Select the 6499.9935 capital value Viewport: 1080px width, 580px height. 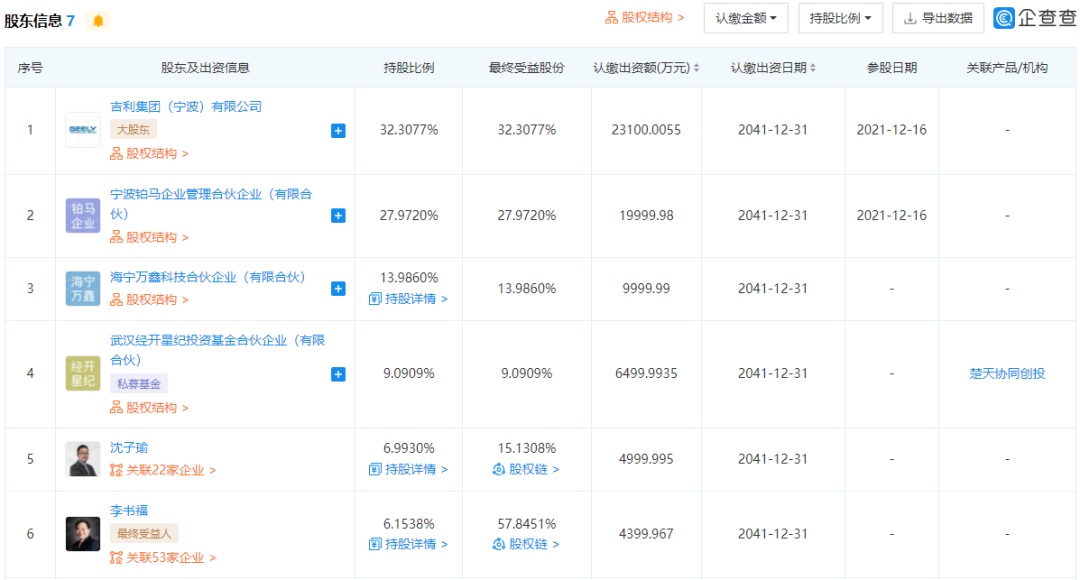pyautogui.click(x=646, y=373)
